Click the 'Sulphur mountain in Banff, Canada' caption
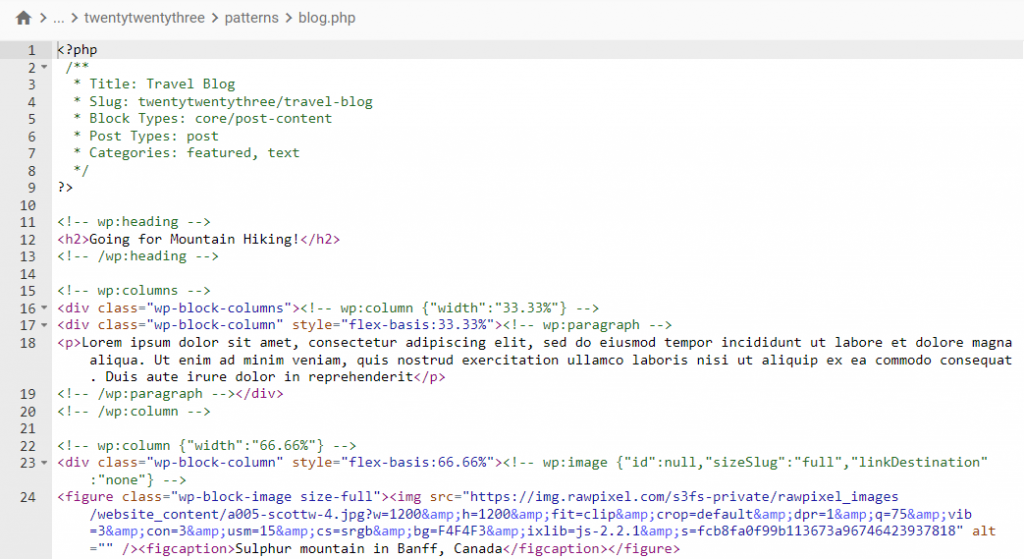The height and width of the screenshot is (559, 1024). pos(368,549)
